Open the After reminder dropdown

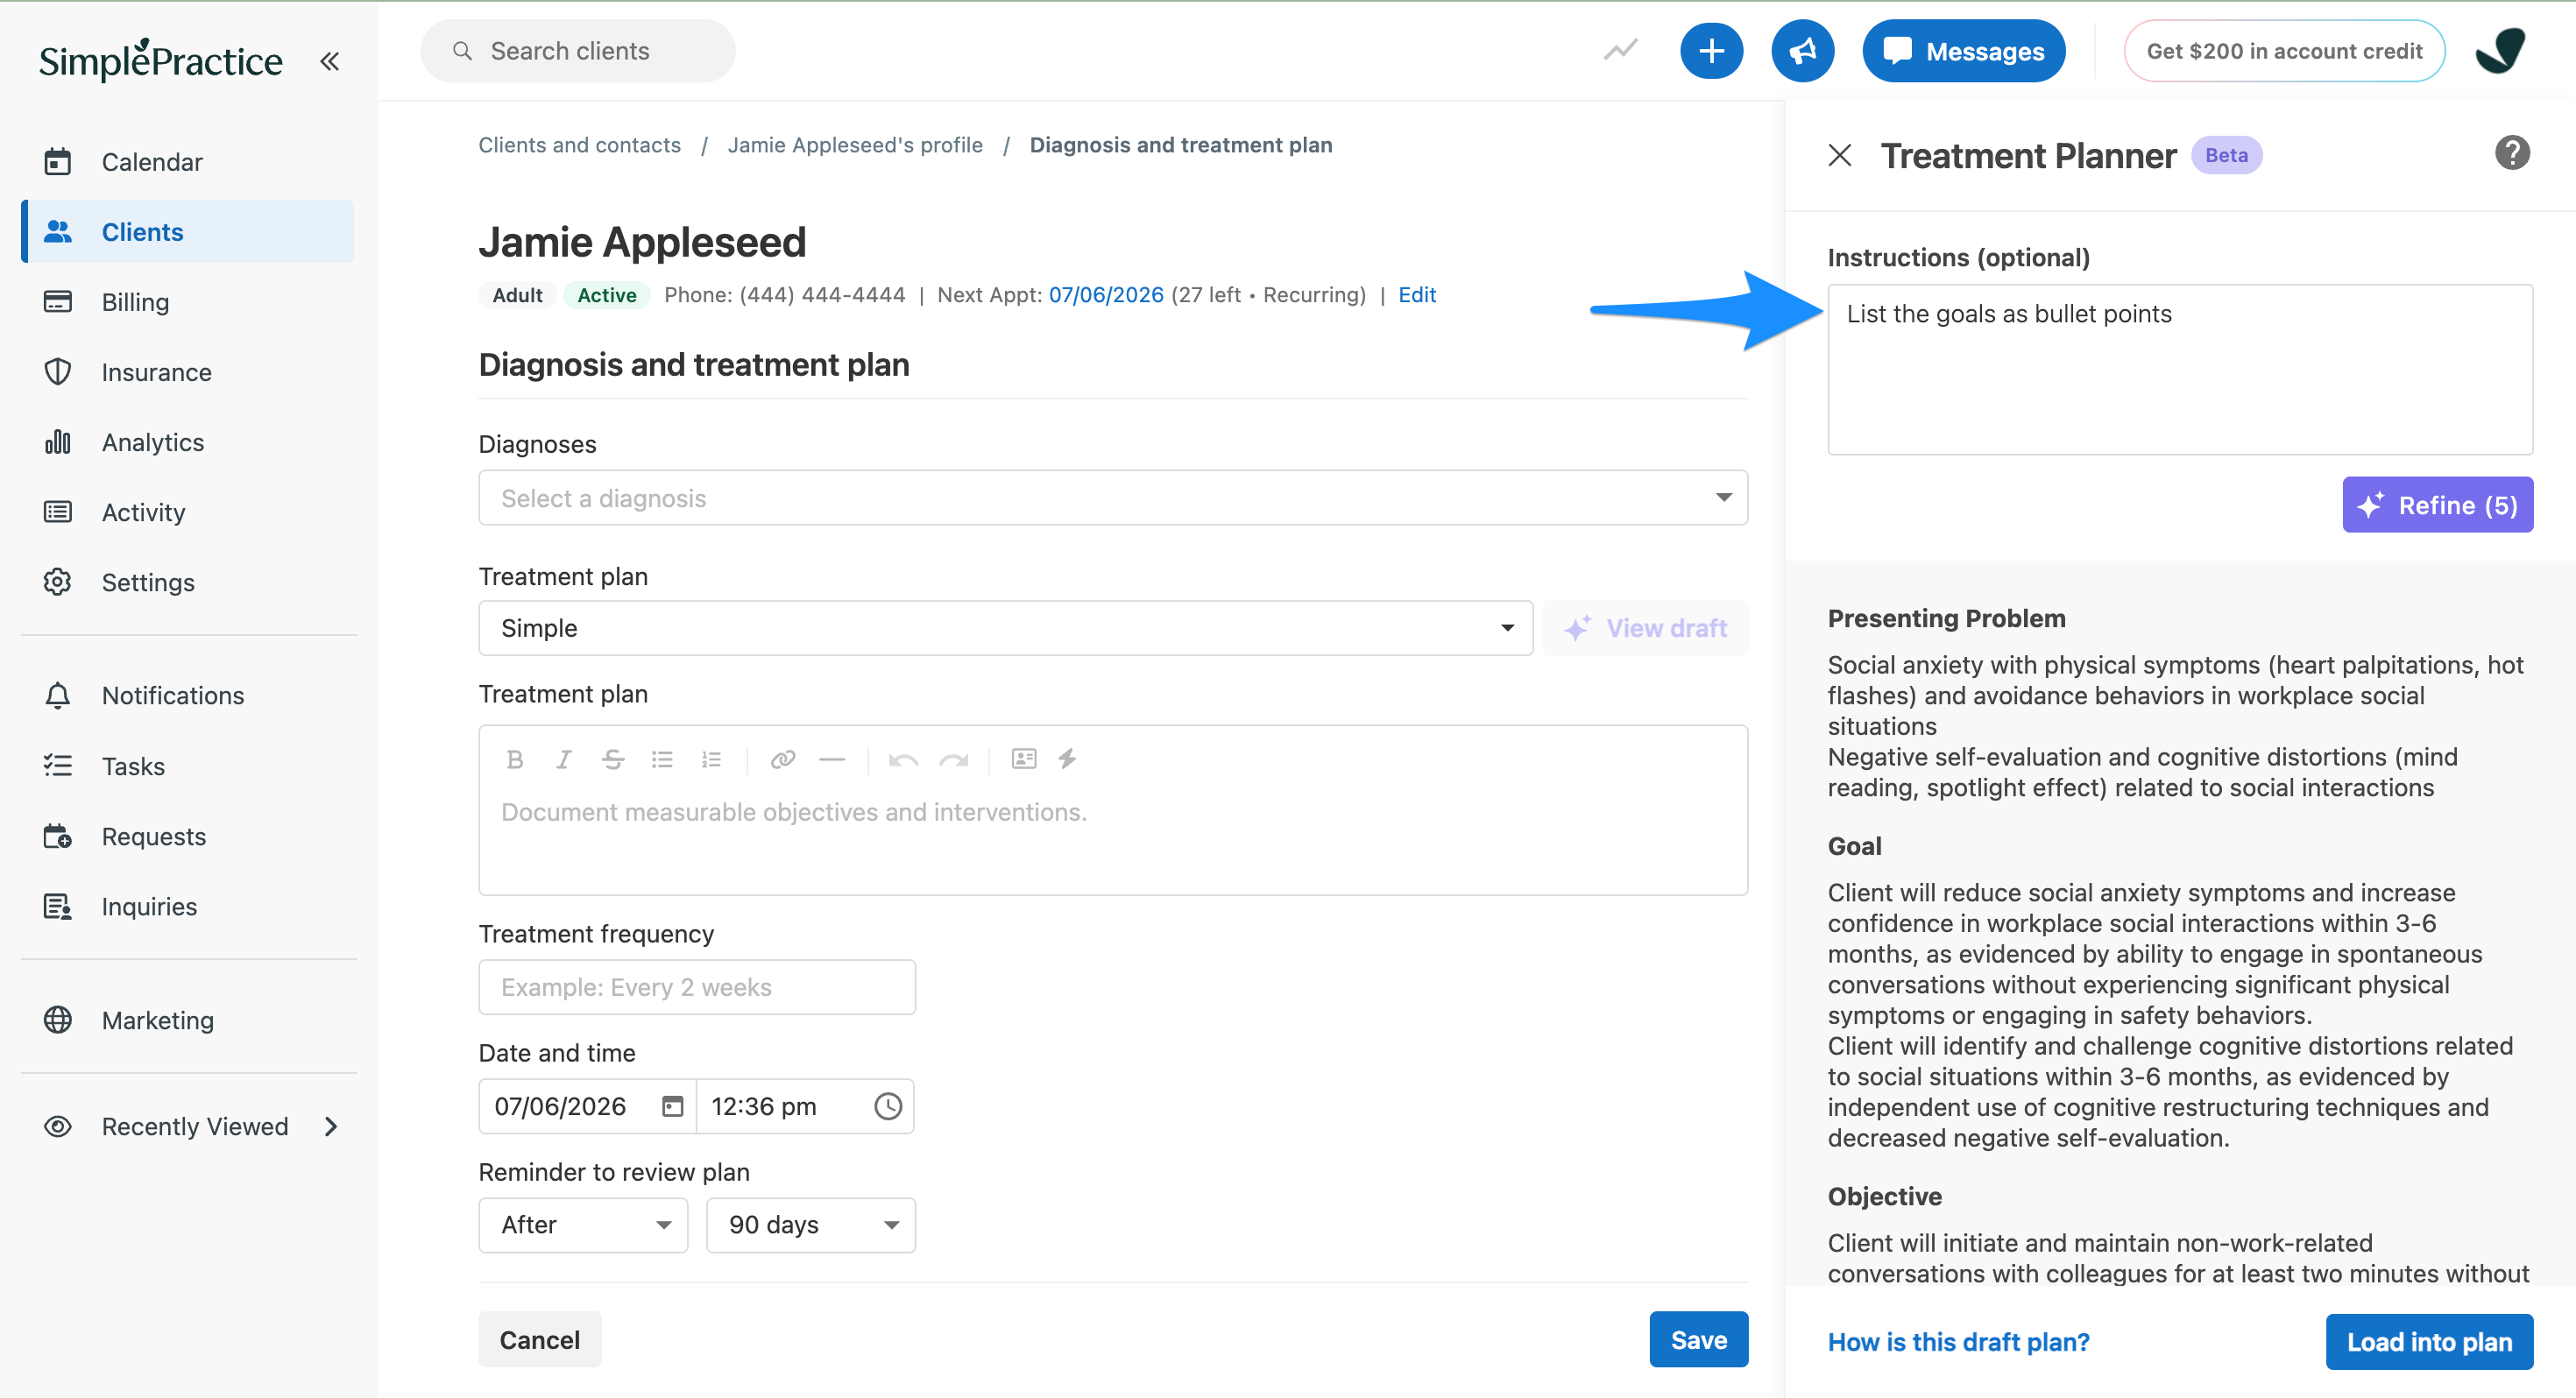click(x=583, y=1225)
